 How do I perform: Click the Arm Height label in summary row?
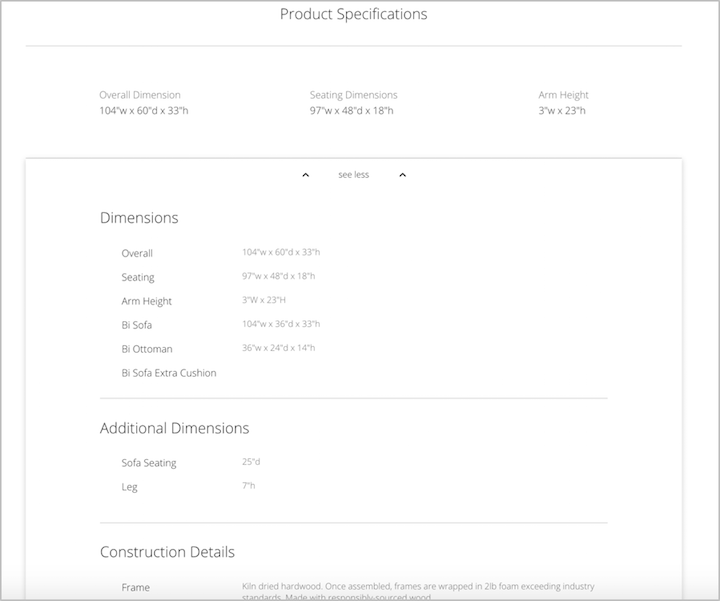pos(563,95)
